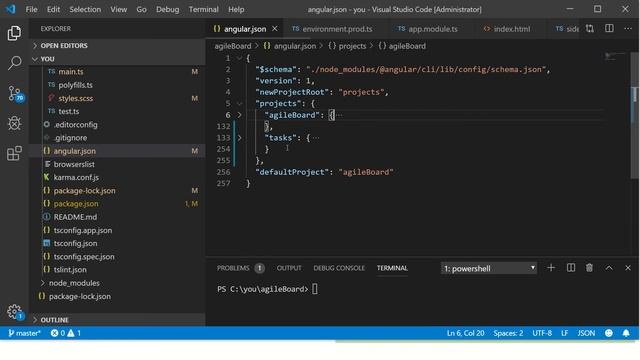
Task: Close the terminal panel
Action: click(x=628, y=268)
